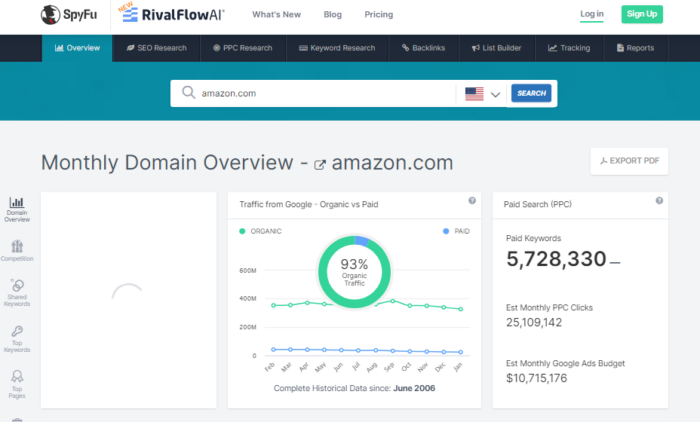Image resolution: width=700 pixels, height=422 pixels.
Task: Open the RivalFlowAI logo link
Action: point(172,13)
